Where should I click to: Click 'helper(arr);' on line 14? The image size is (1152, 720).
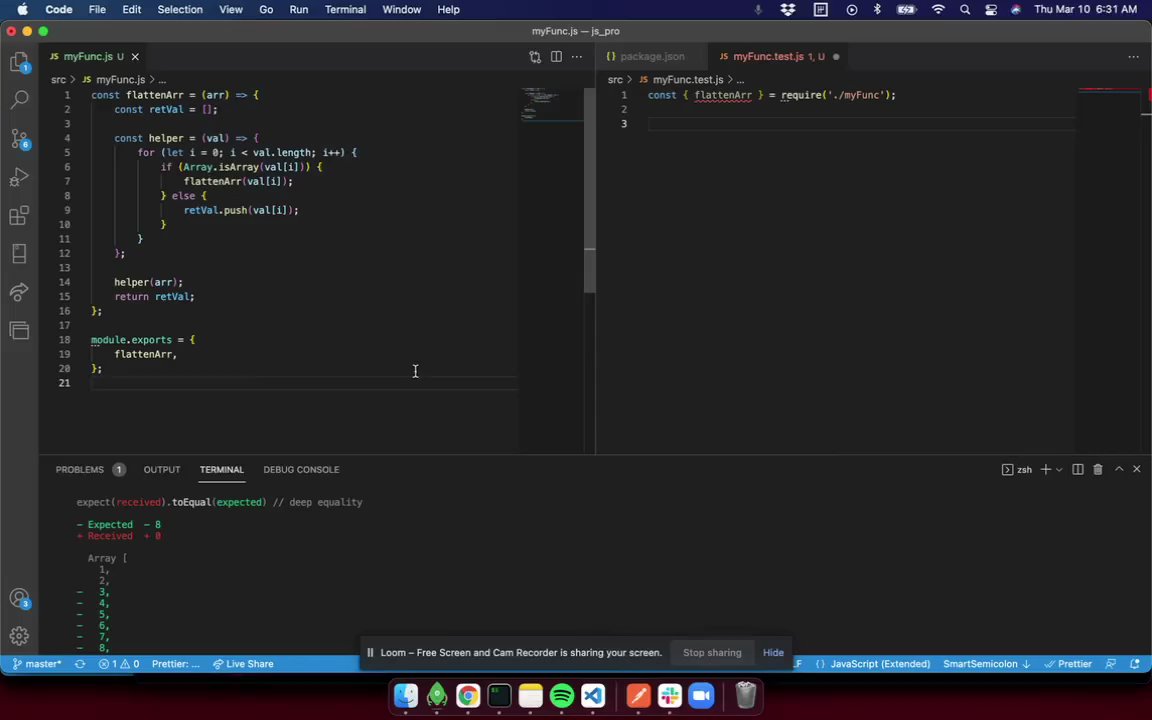coord(148,282)
